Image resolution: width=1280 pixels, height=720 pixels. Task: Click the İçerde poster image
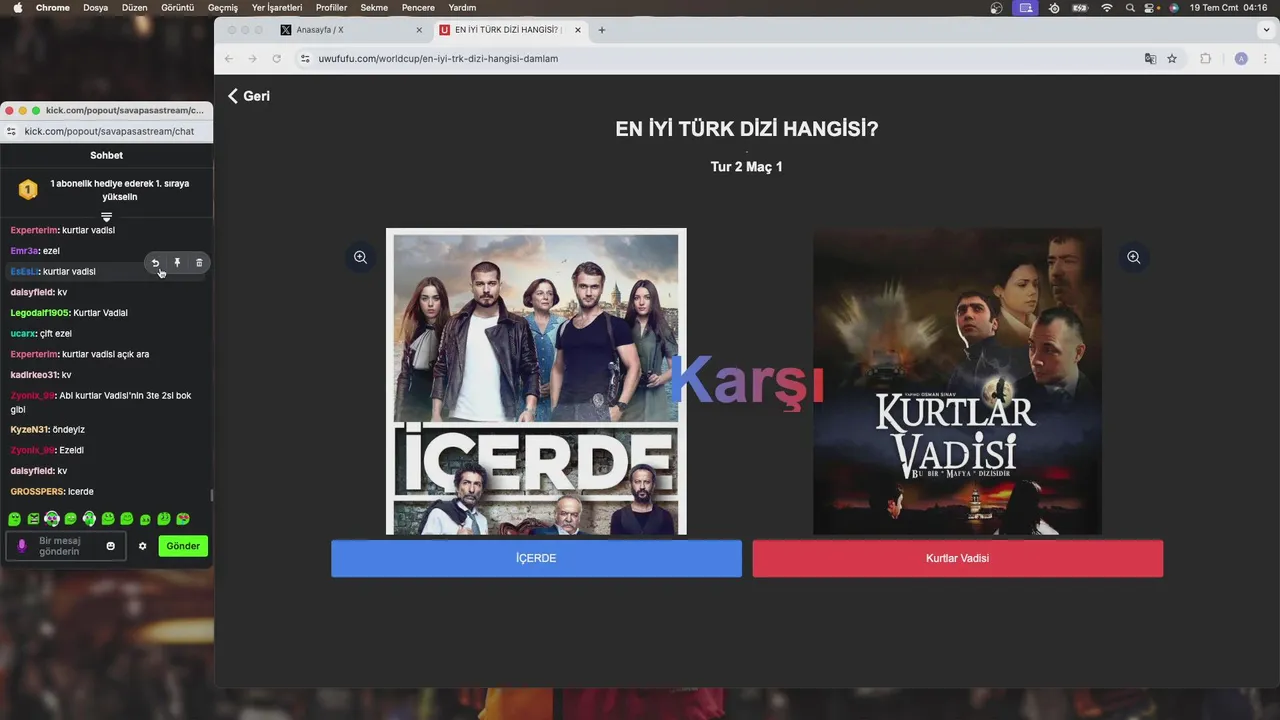point(536,382)
